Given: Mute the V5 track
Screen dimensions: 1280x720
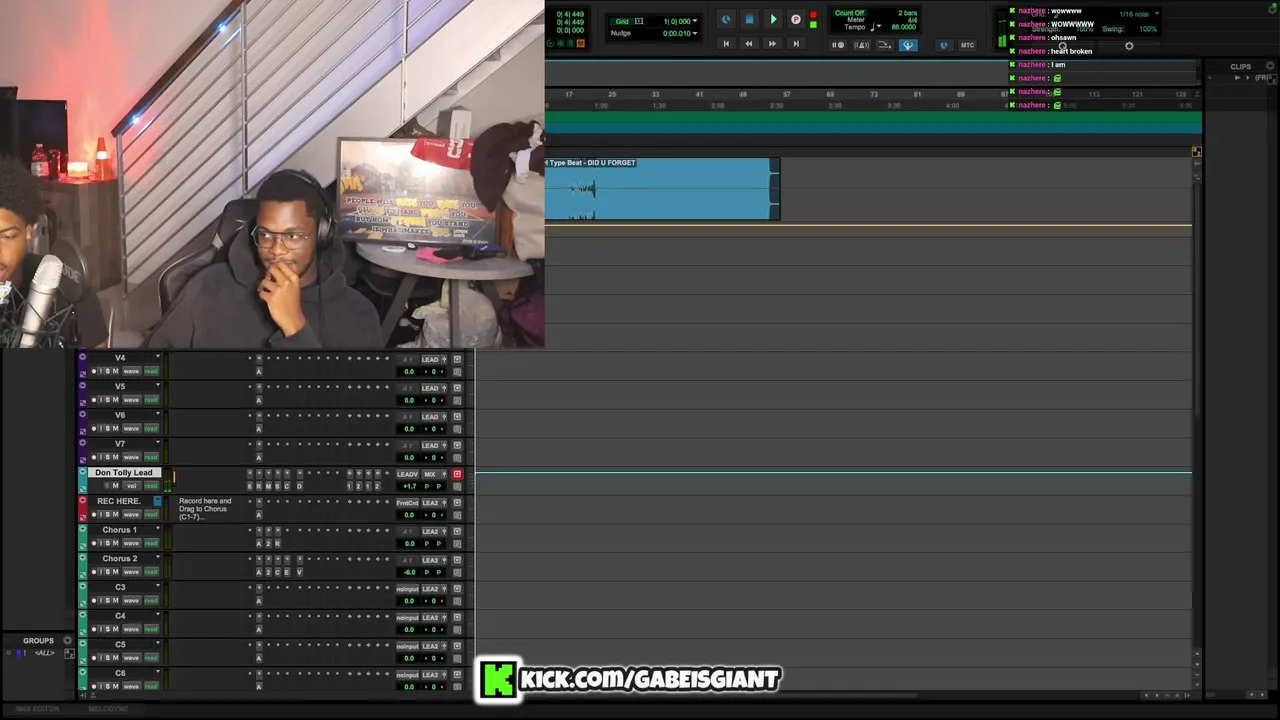Looking at the screenshot, I should 115,400.
